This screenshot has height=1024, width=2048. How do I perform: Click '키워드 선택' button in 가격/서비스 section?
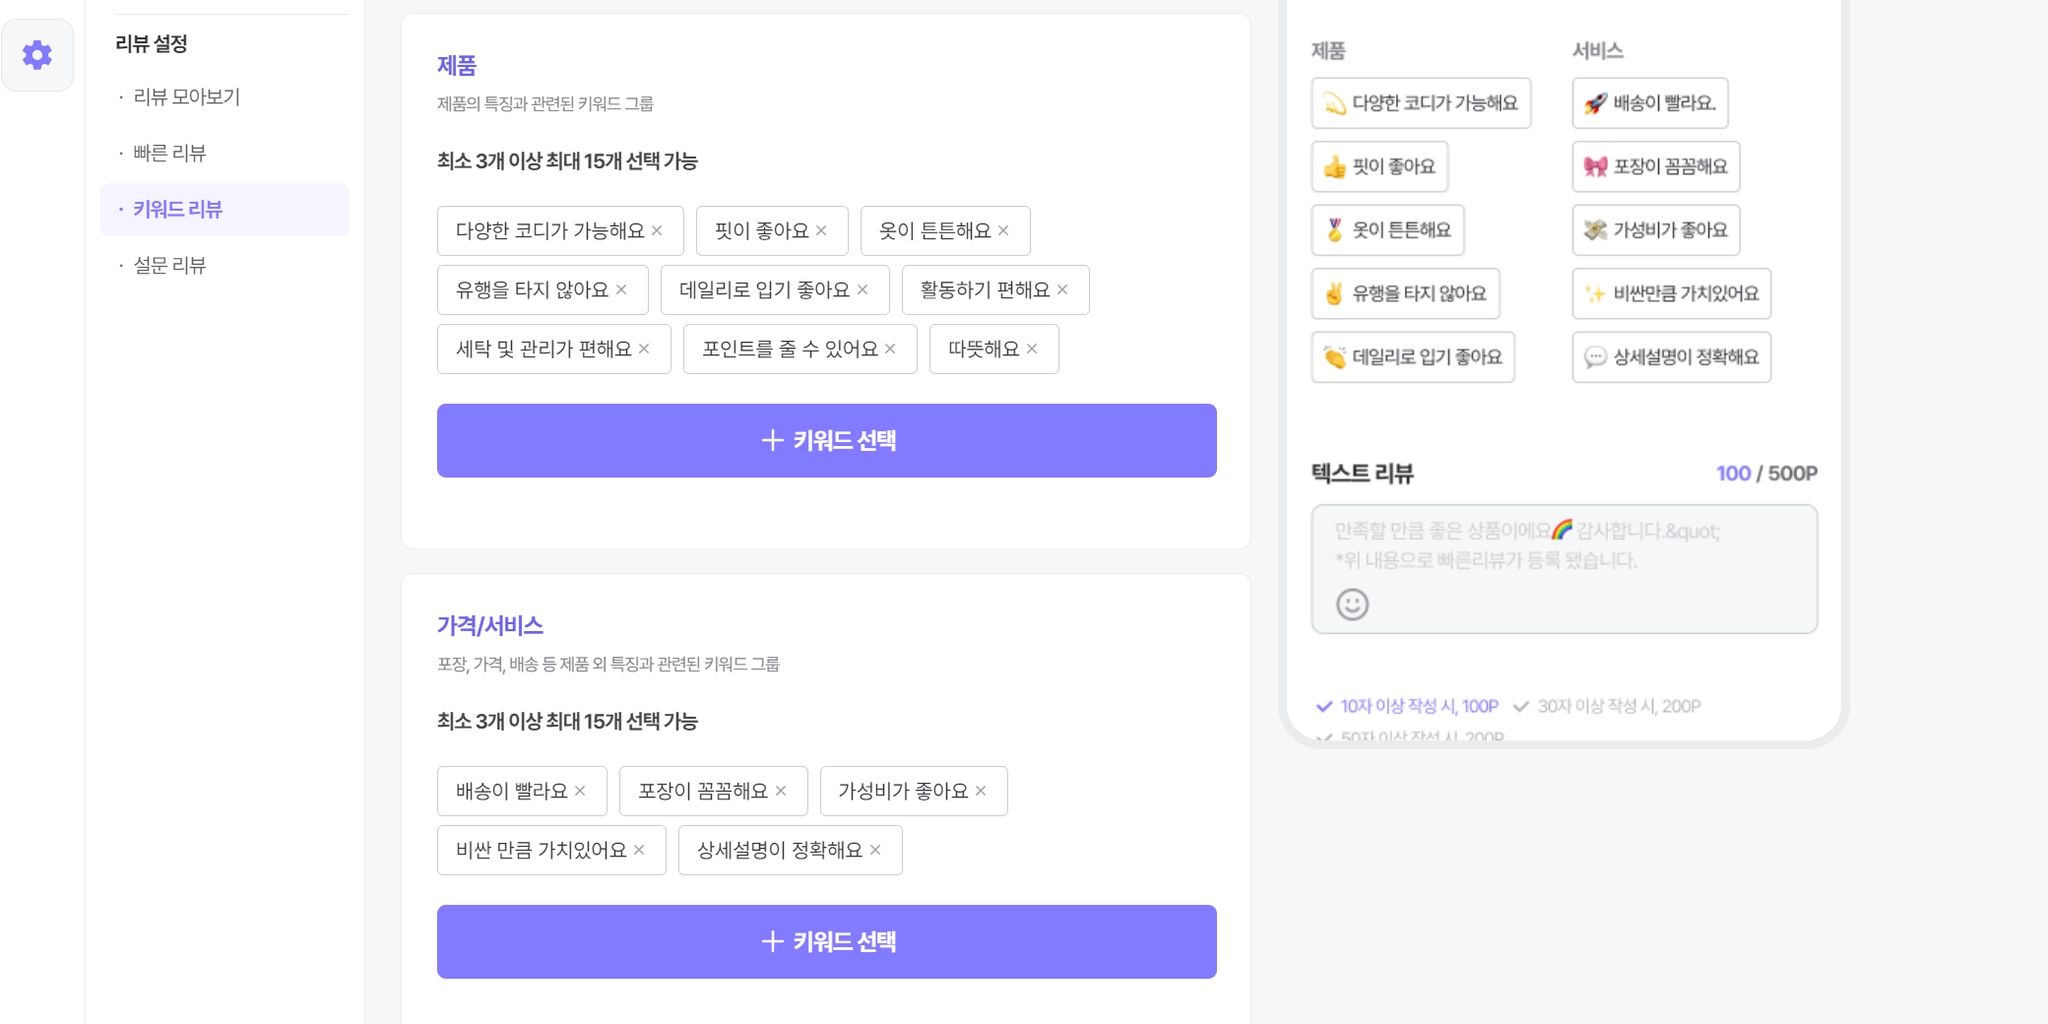tap(826, 942)
